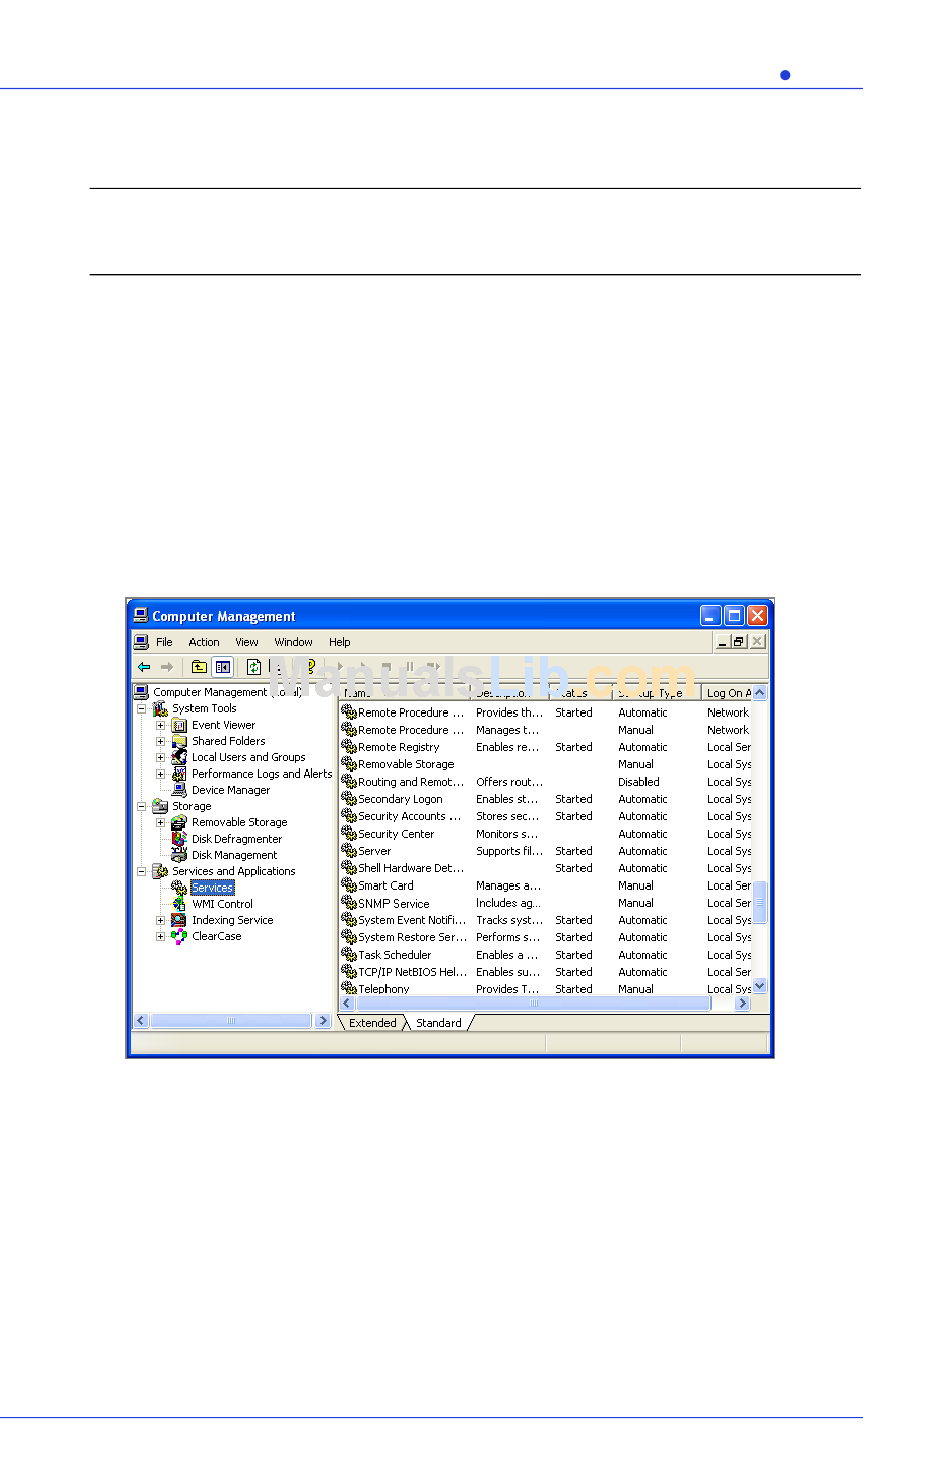This screenshot has width=950, height=1462.
Task: Expand the ClearCase node
Action: point(160,937)
